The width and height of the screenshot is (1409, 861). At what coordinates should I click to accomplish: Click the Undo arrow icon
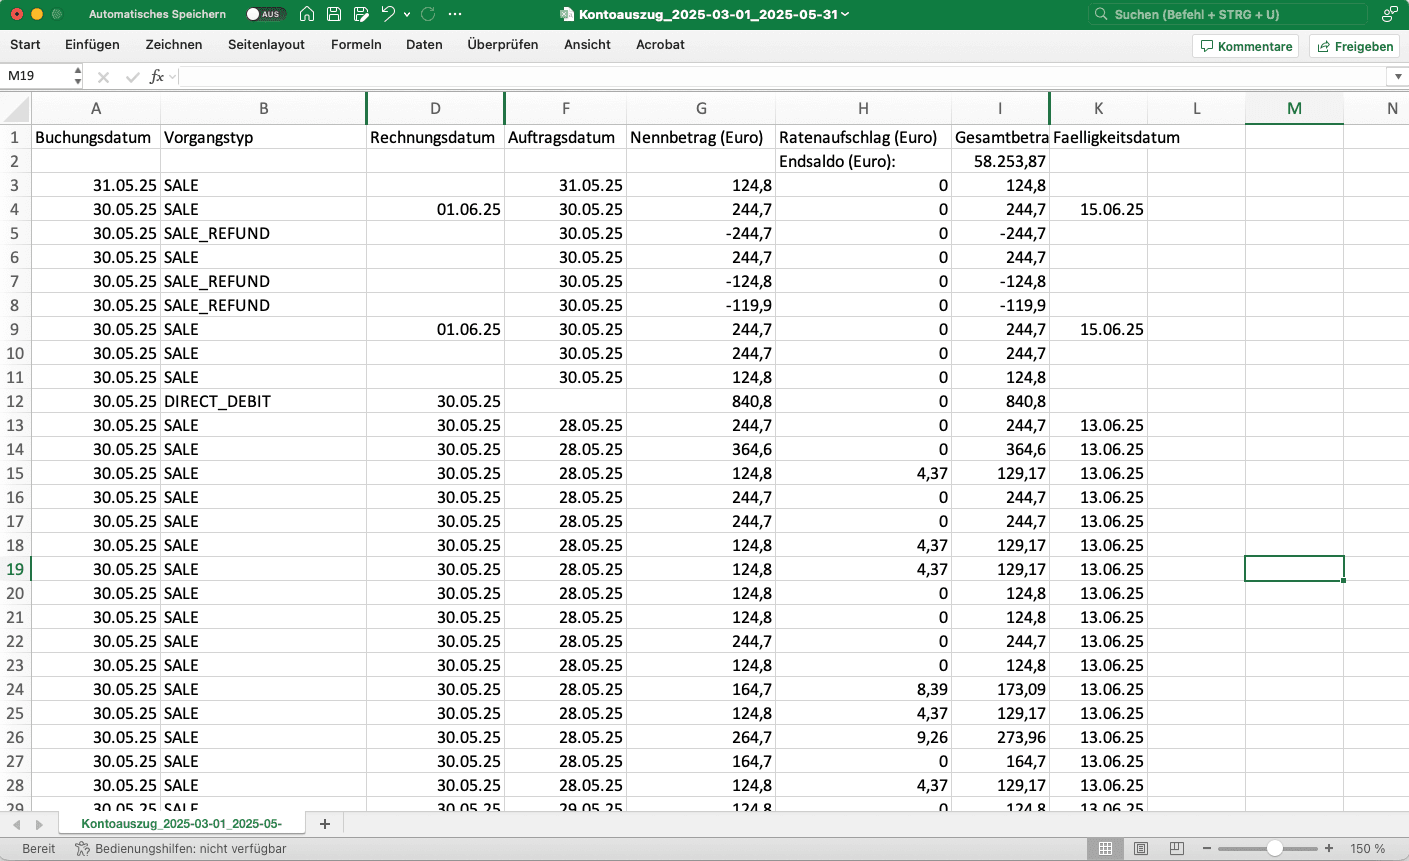[388, 14]
